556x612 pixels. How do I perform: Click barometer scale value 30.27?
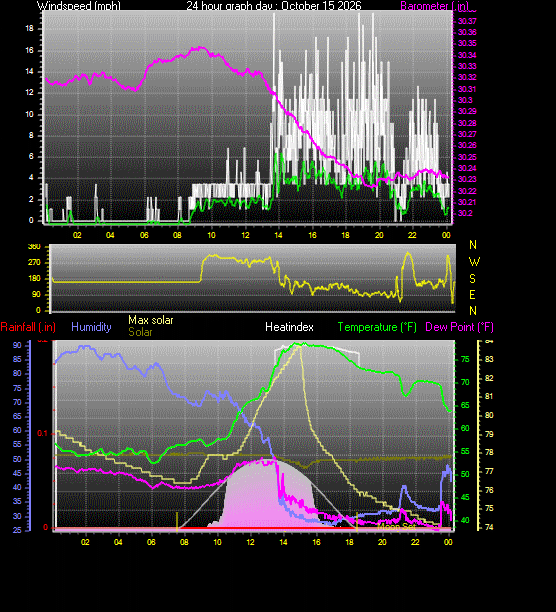467,134
